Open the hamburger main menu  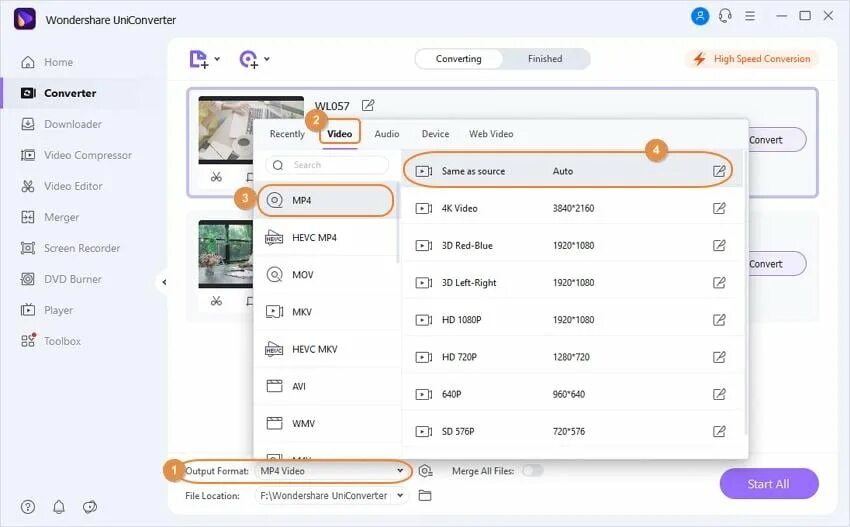point(750,16)
